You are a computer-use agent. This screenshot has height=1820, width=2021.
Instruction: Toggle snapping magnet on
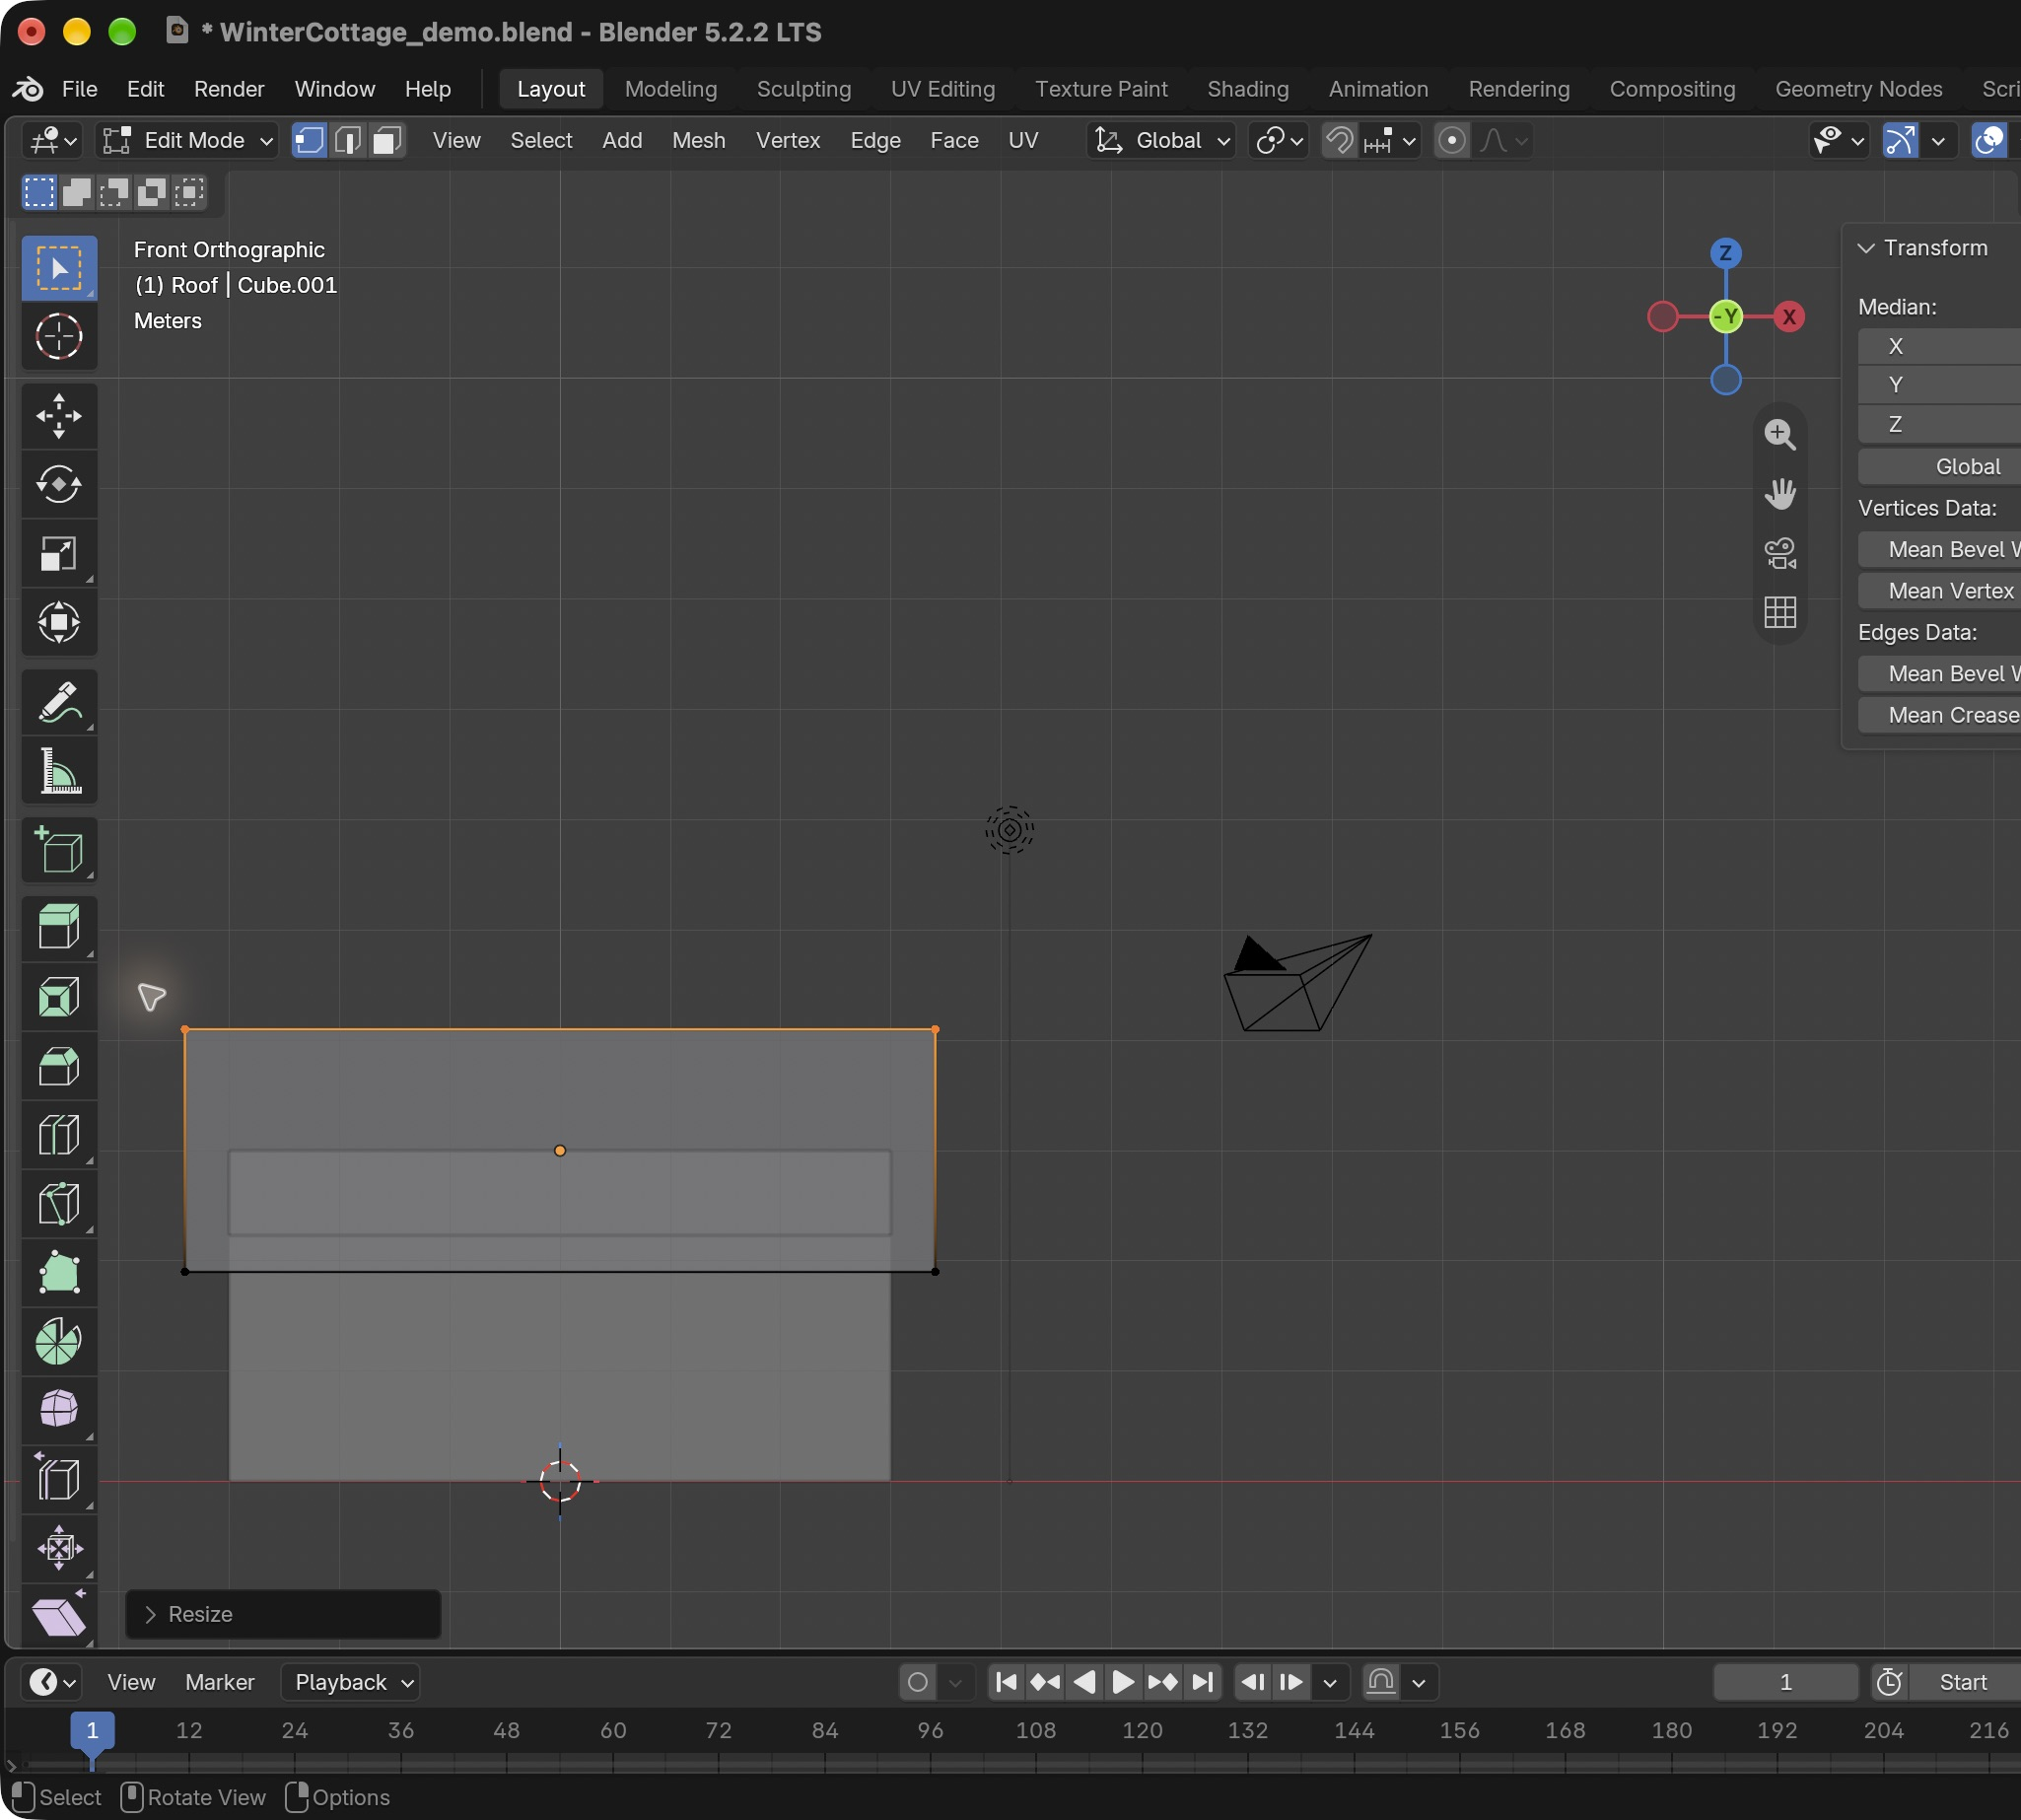click(1340, 140)
